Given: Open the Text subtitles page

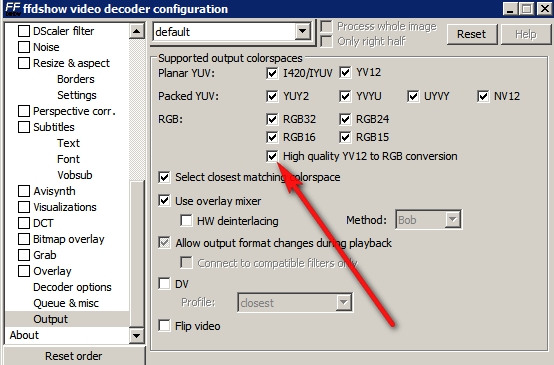Looking at the screenshot, I should click(68, 143).
